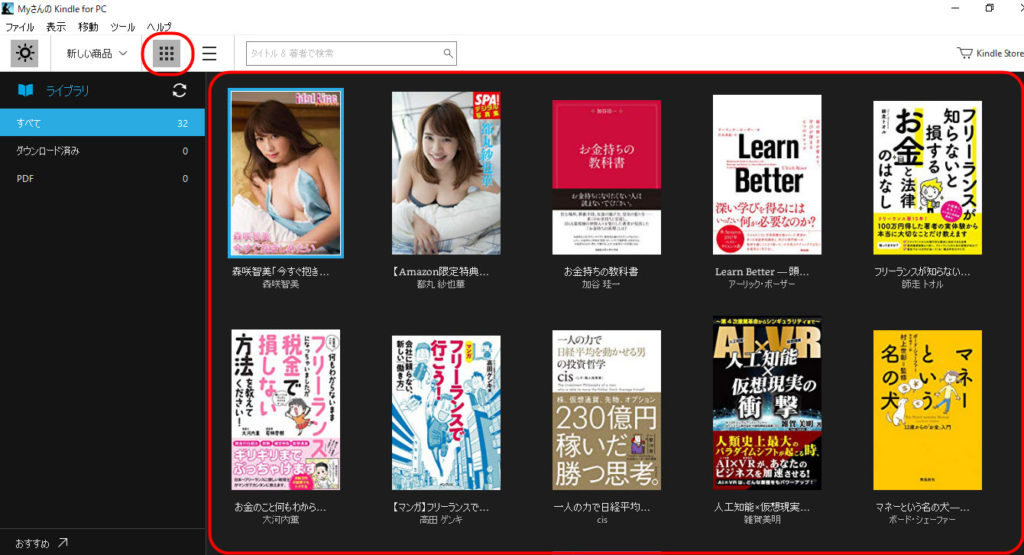Click author name アーリック・ボーザー
Screen dimensions: 1024x555
coord(761,284)
